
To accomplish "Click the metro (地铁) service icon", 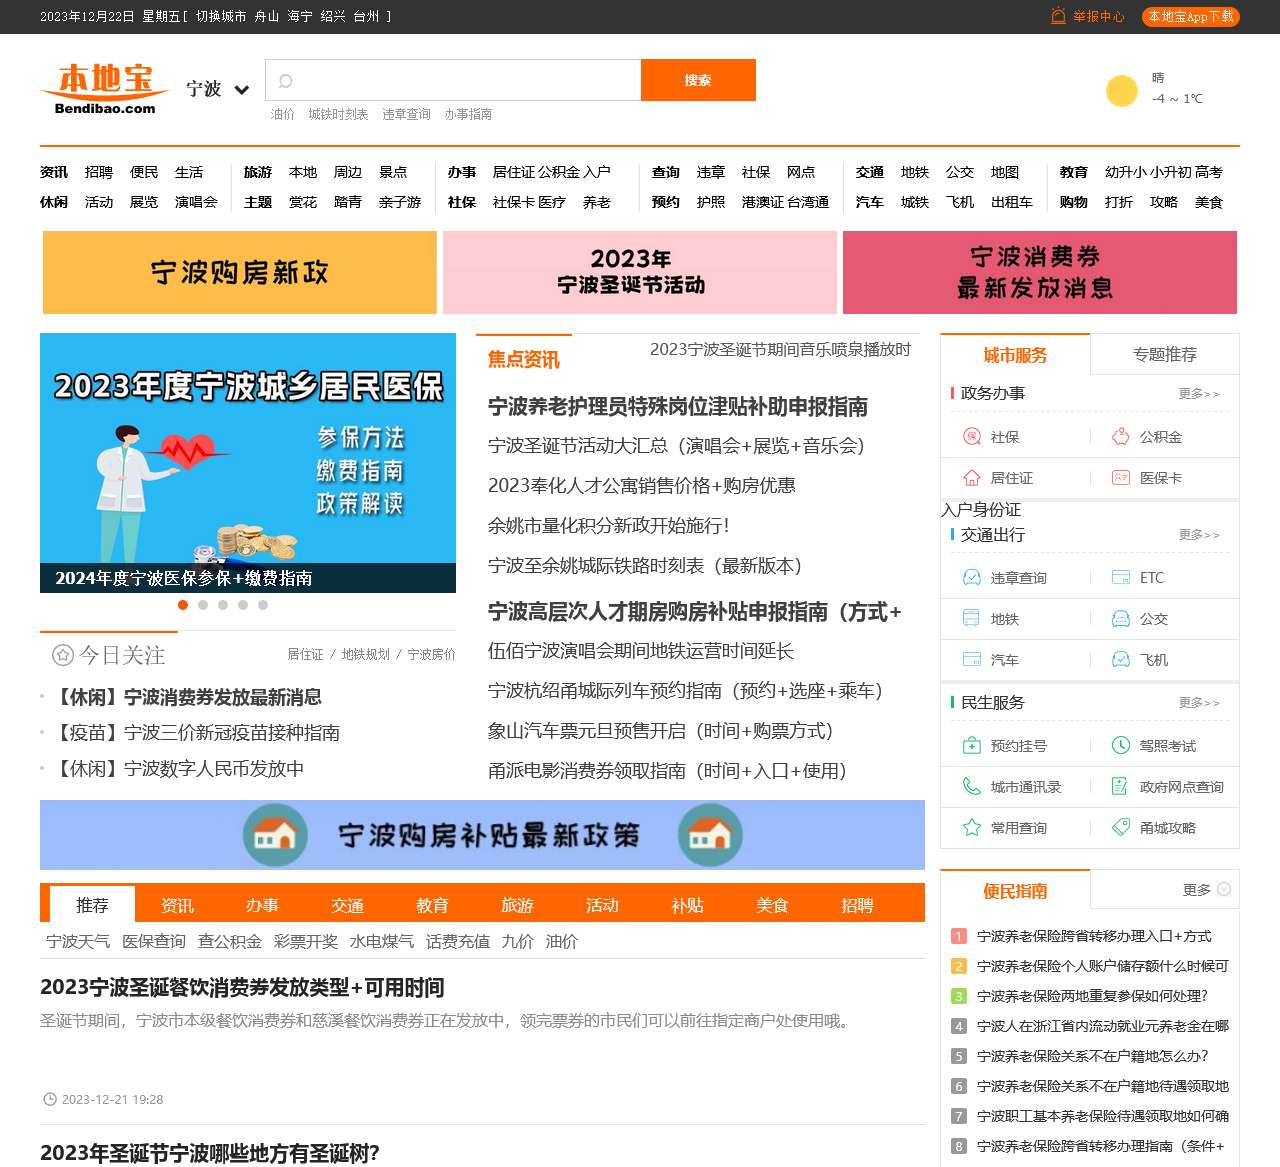I will [x=971, y=619].
